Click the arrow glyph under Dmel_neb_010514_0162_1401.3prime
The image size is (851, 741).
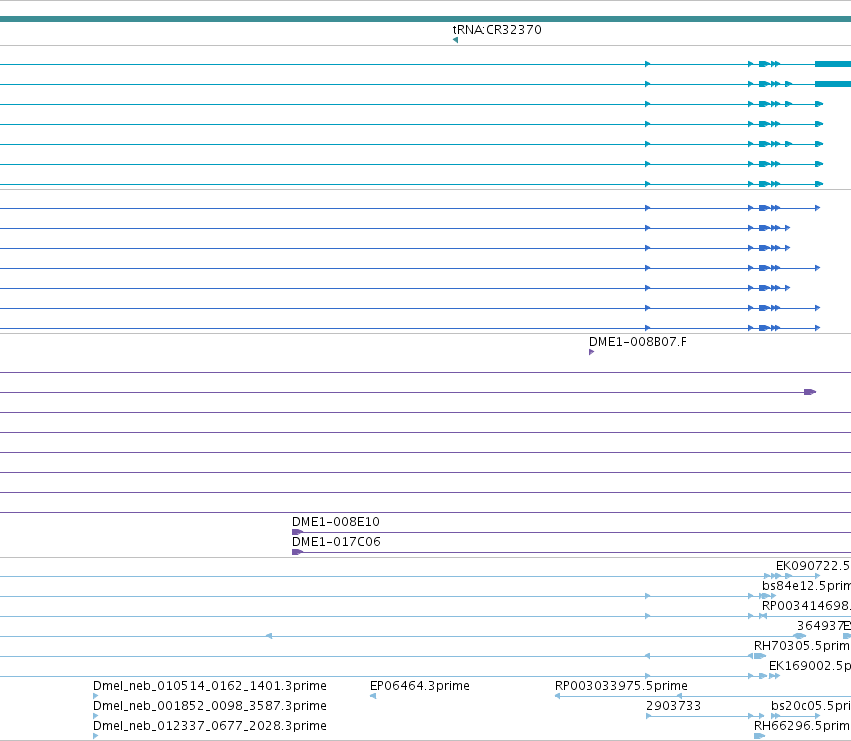coord(96,696)
